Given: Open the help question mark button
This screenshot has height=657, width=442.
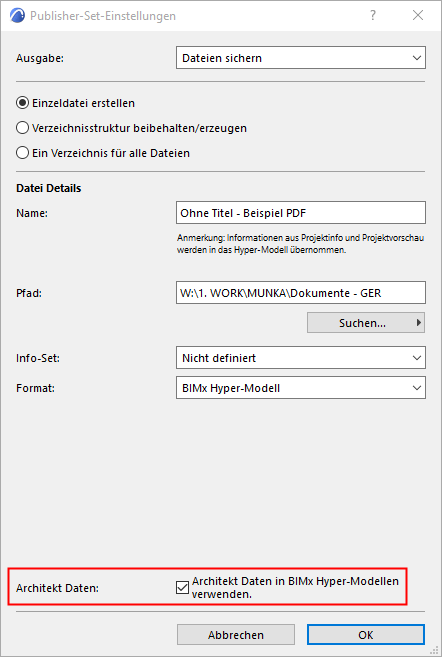Looking at the screenshot, I should 373,16.
